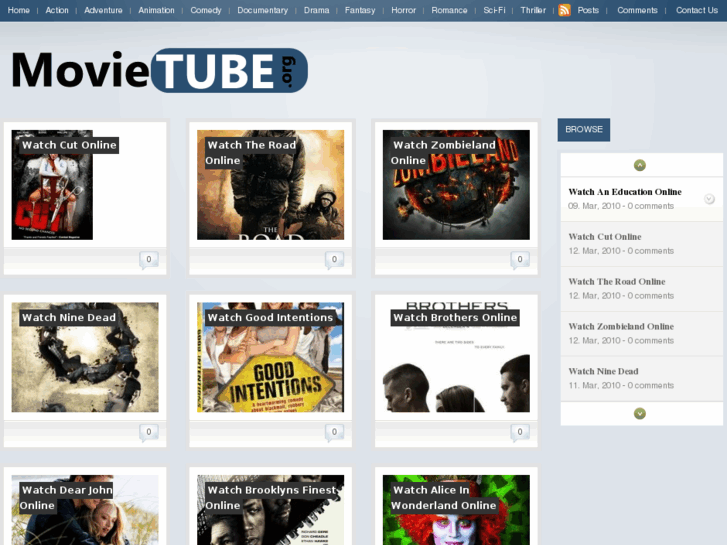This screenshot has width=727, height=545.
Task: Open comment bubble under Good Intentions card
Action: pyautogui.click(x=334, y=432)
